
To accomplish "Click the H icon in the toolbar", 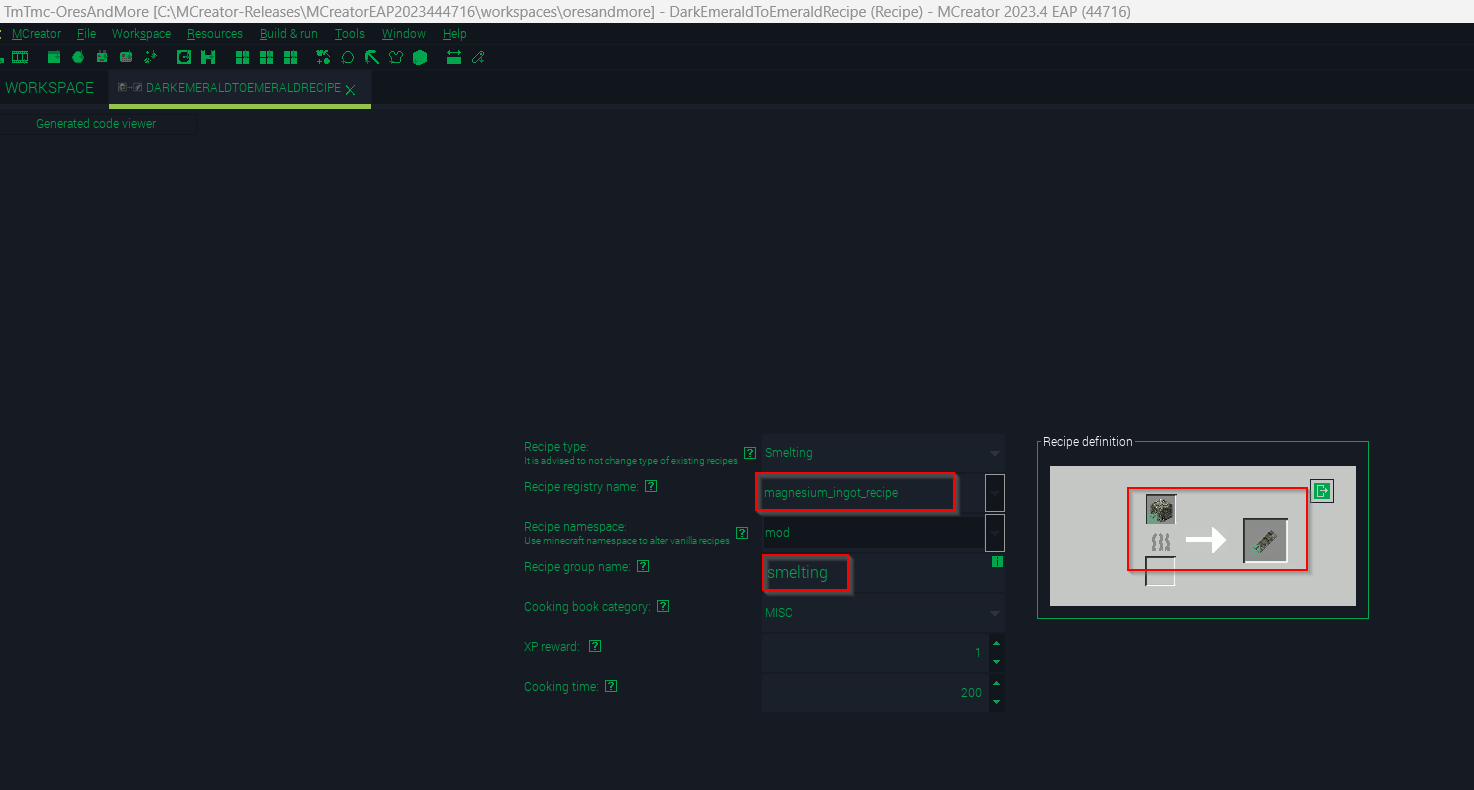I will (x=208, y=57).
